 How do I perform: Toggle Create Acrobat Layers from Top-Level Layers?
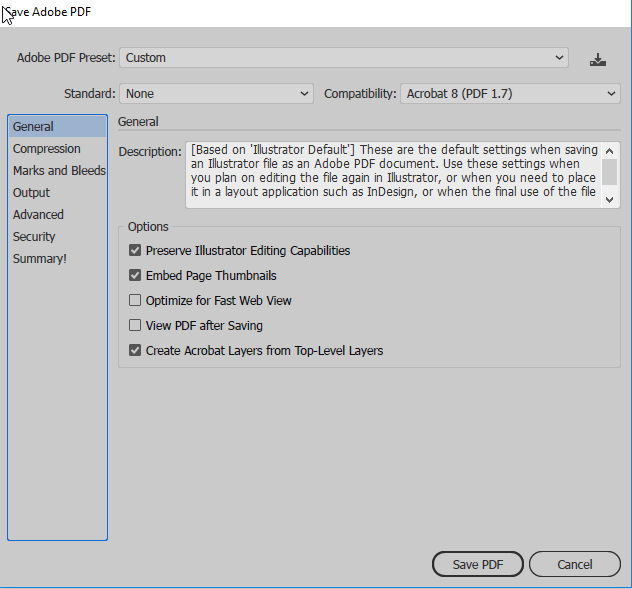click(x=135, y=350)
